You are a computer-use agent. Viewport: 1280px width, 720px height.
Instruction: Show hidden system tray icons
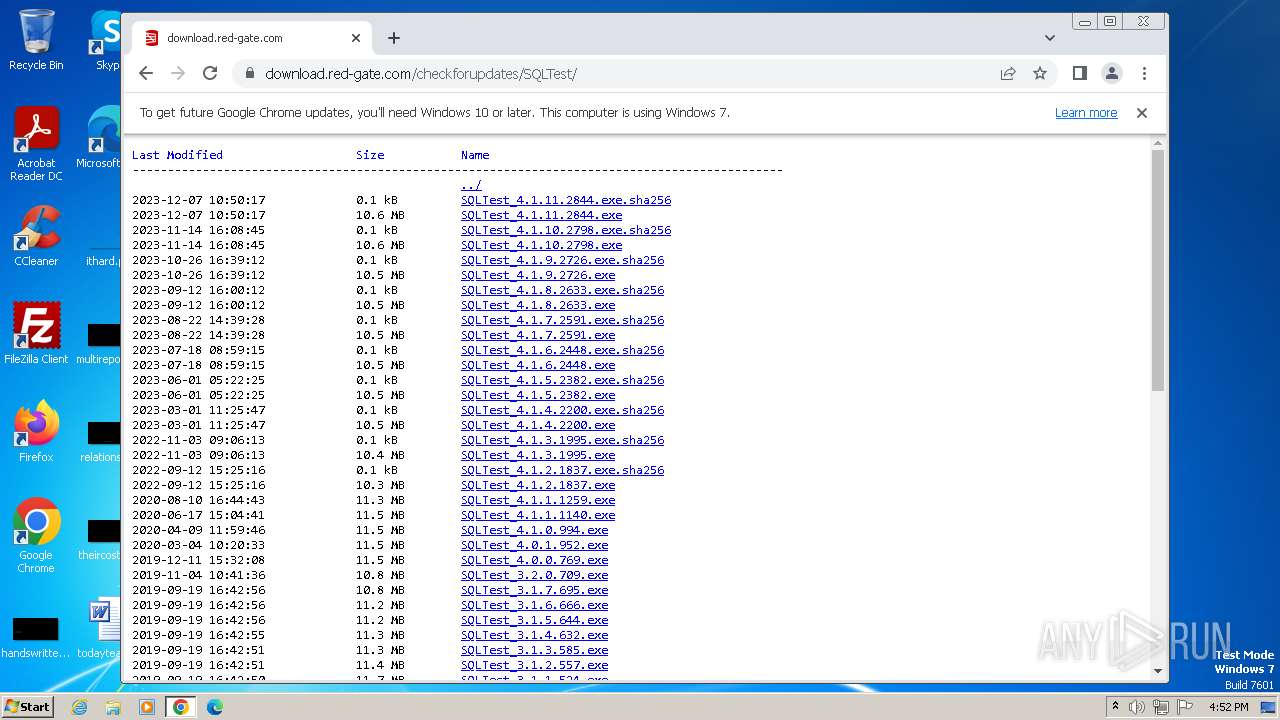pyautogui.click(x=1115, y=707)
